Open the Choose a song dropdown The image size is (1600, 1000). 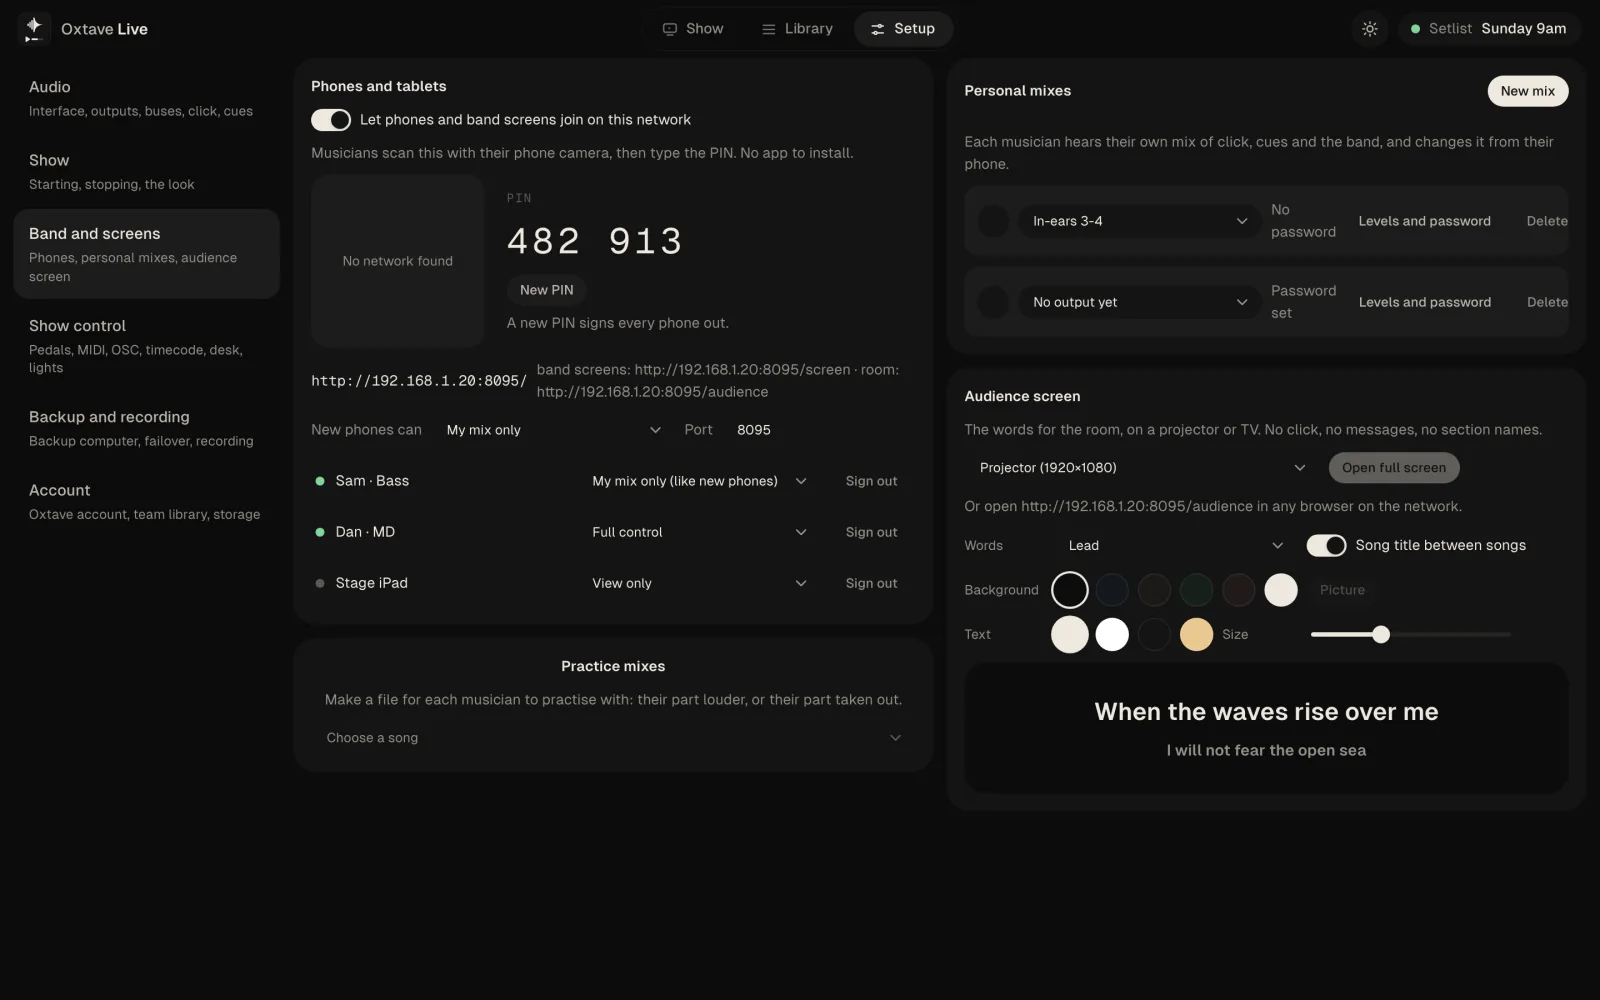pos(613,738)
